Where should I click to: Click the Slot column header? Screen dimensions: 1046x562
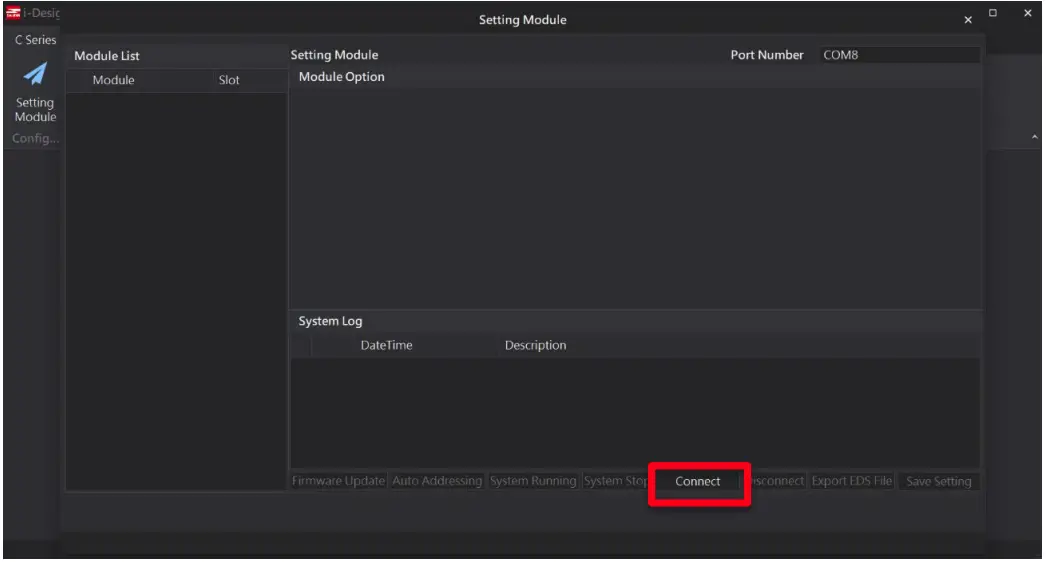click(x=229, y=80)
